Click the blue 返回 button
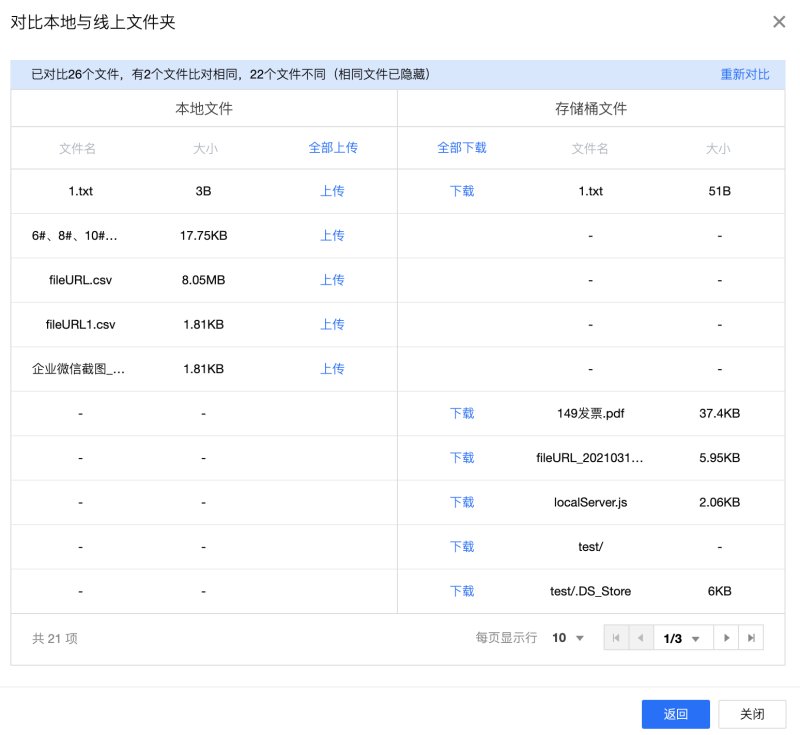 point(676,714)
